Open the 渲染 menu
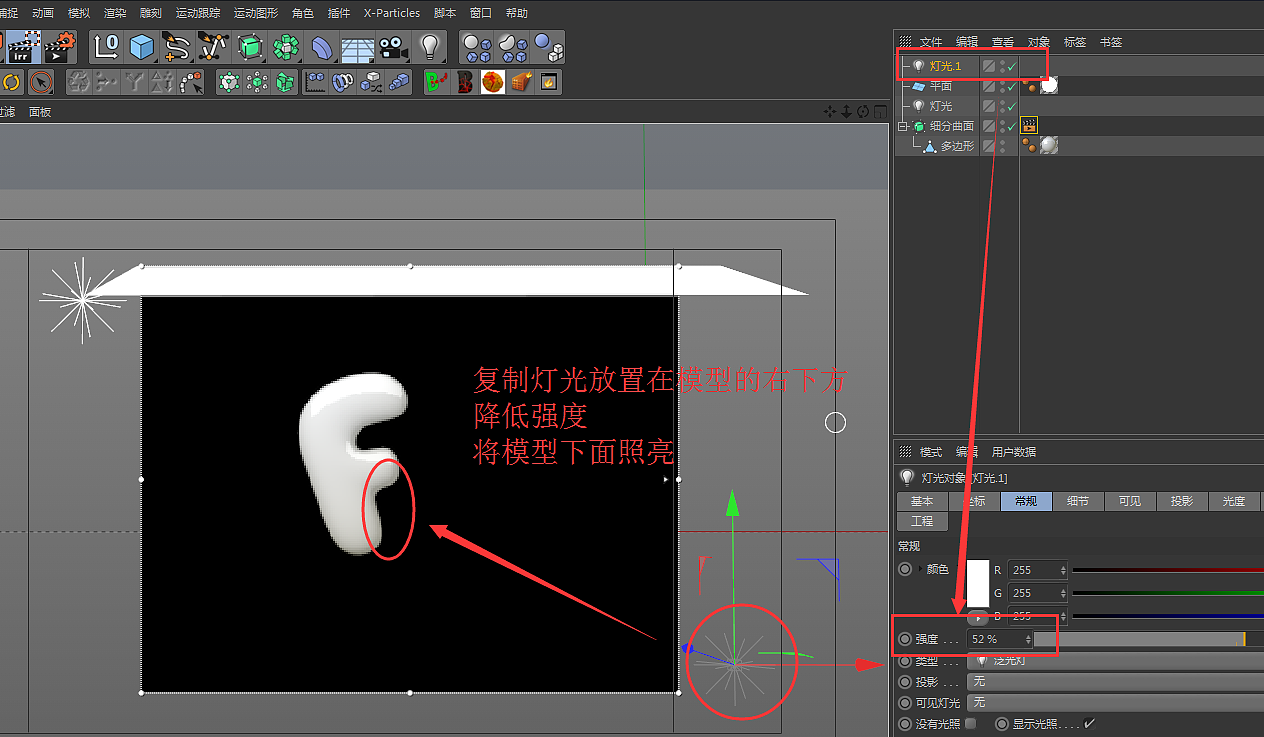This screenshot has height=737, width=1264. click(115, 13)
